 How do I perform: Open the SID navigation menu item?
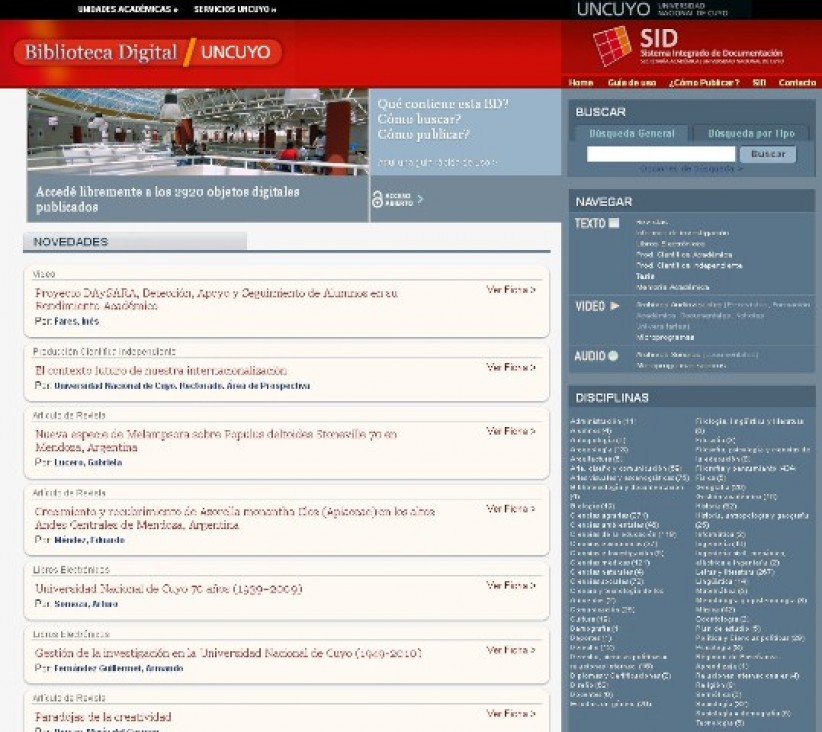point(759,82)
